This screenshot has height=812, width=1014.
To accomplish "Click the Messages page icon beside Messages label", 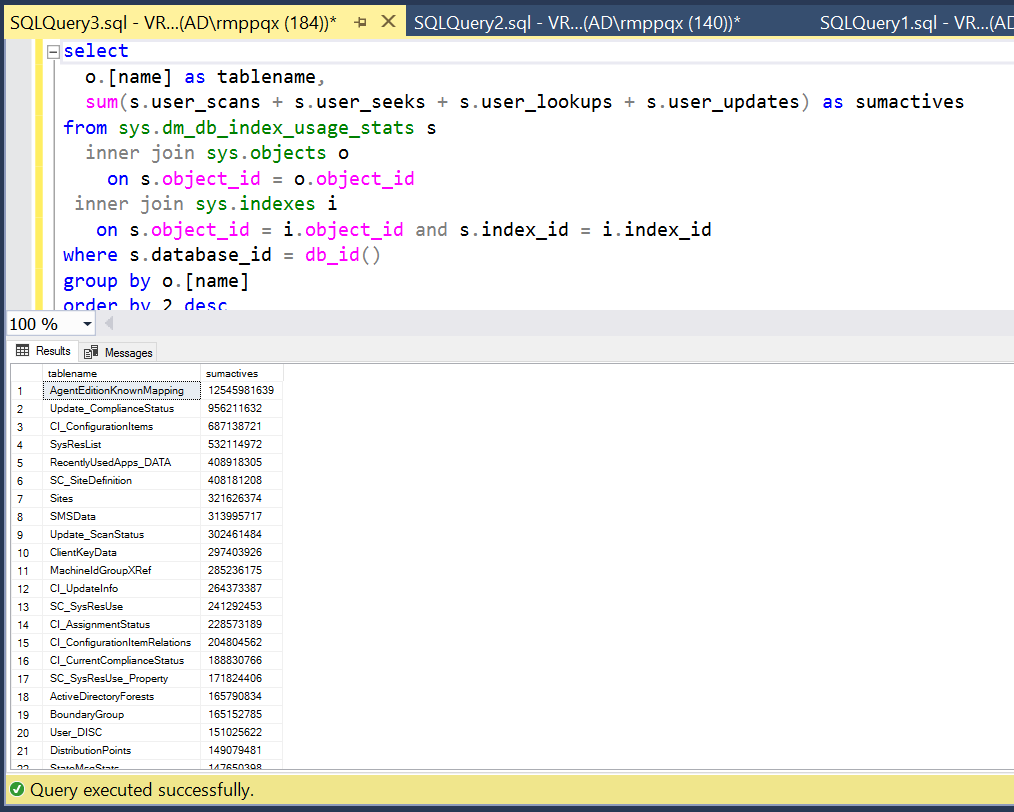I will [x=90, y=351].
